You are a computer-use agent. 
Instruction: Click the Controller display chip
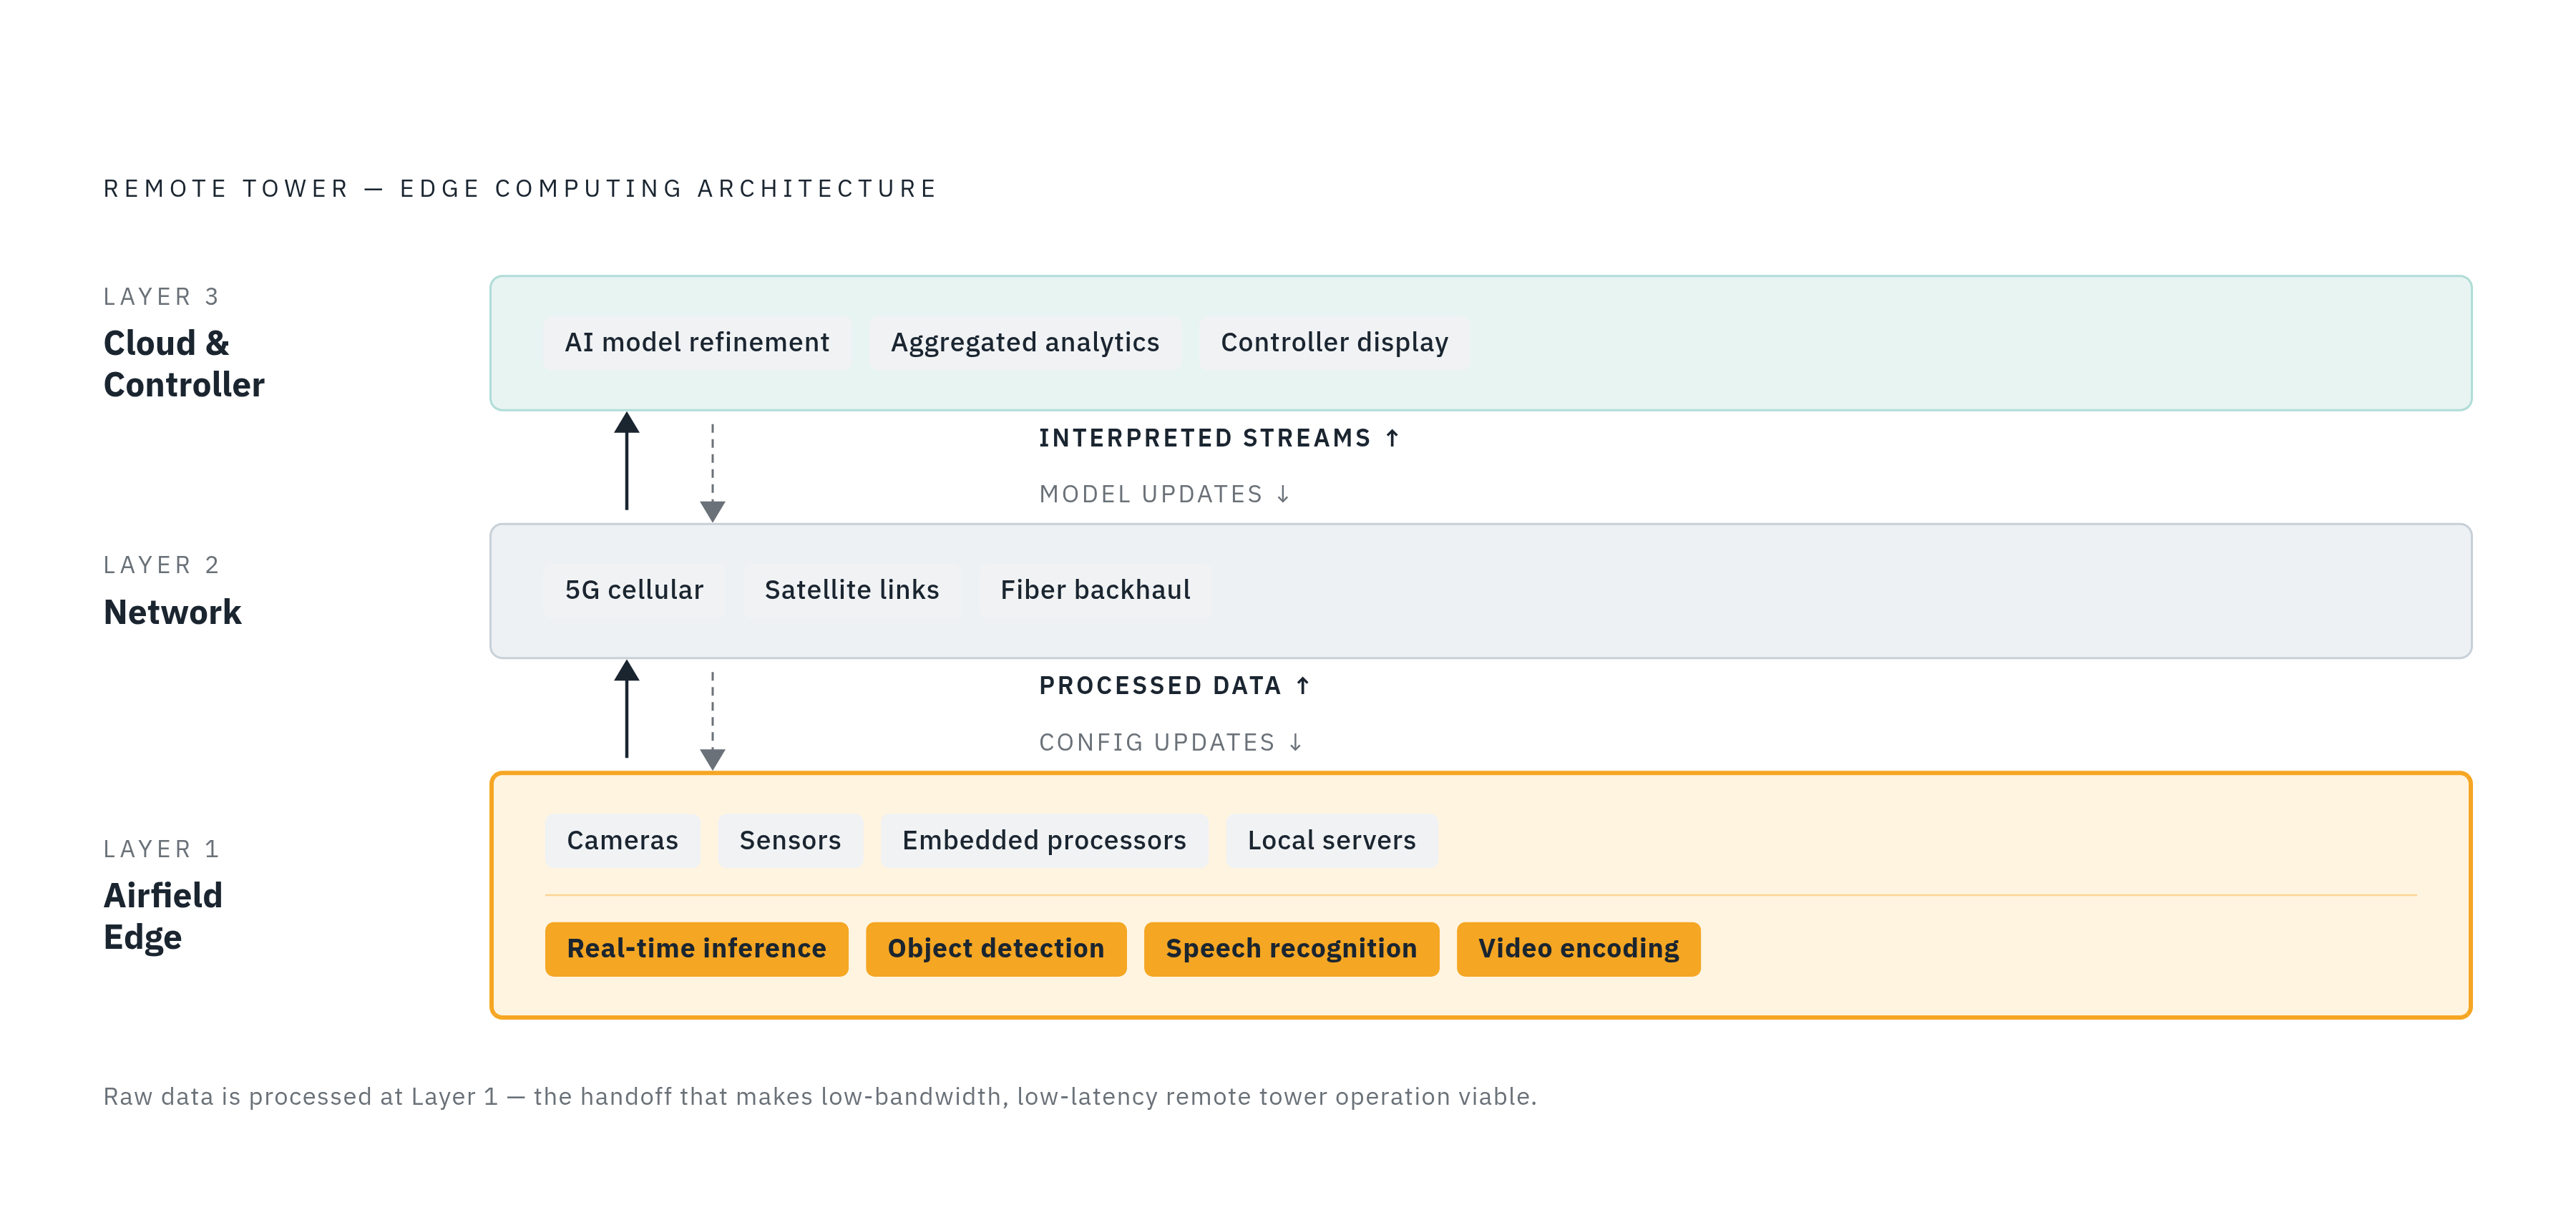coord(1334,343)
